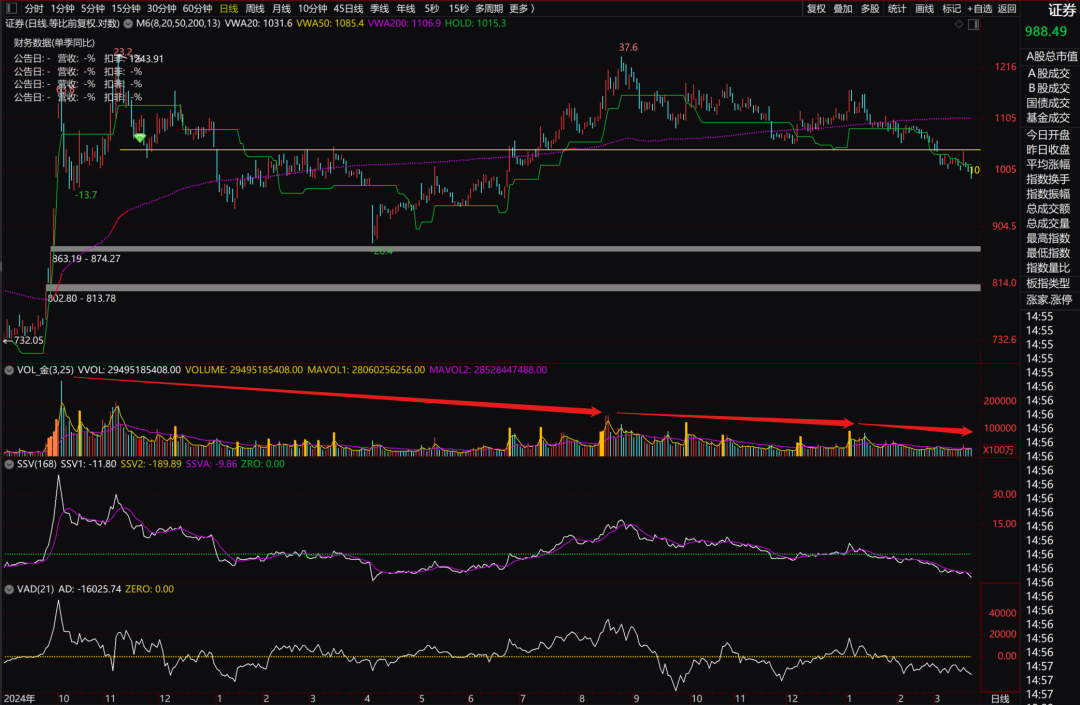Click the SSV(168) indicator label
1080x705 pixels.
coord(37,464)
